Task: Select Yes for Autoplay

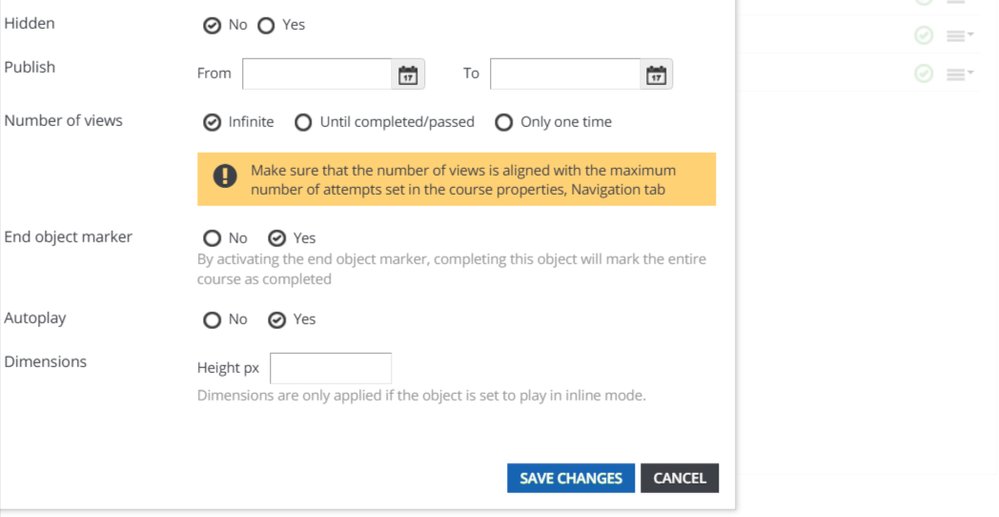Action: point(277,320)
